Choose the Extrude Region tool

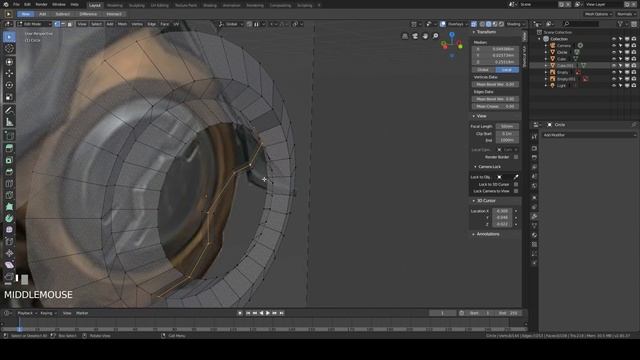pos(9,149)
